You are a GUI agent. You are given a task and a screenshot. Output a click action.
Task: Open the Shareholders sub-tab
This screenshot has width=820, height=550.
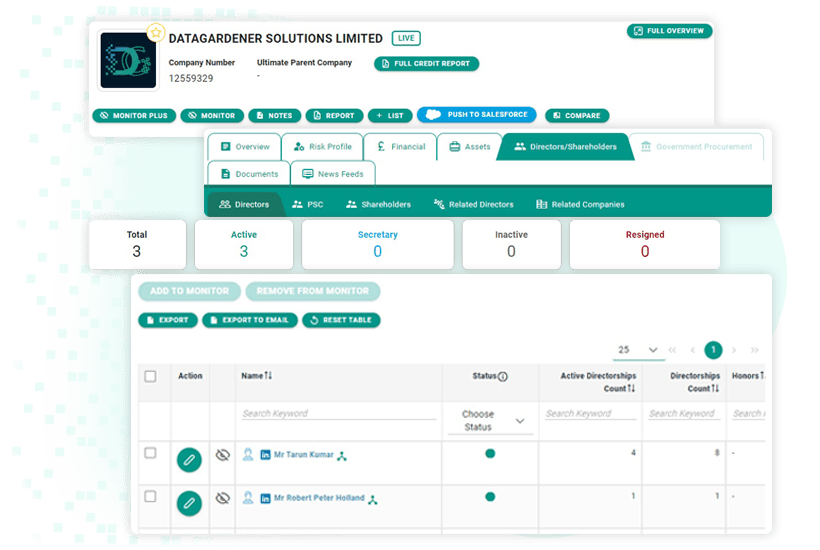[379, 204]
